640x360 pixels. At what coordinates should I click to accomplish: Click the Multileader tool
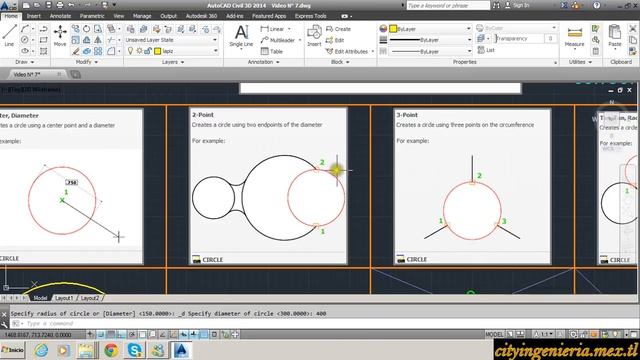coord(278,40)
